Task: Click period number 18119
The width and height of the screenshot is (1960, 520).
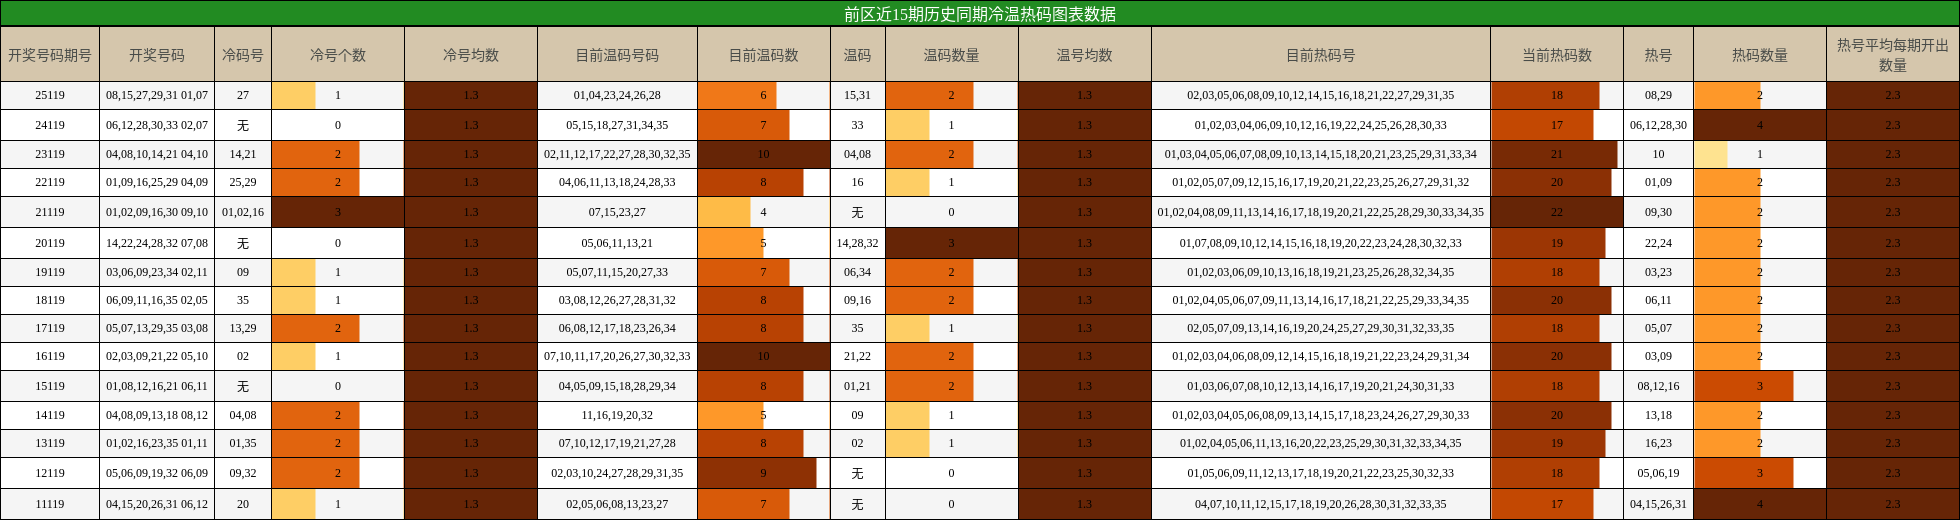Action: tap(50, 300)
